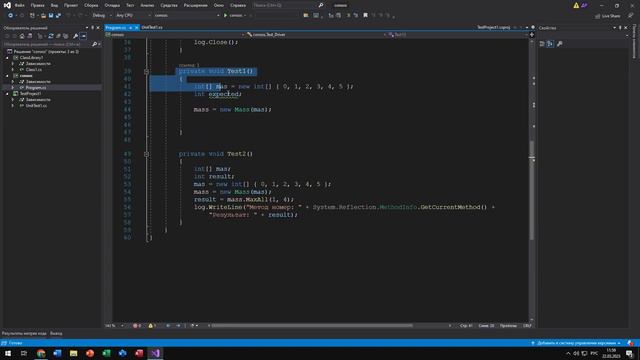
Task: Select Program.cs in Solution Explorer
Action: click(x=36, y=88)
